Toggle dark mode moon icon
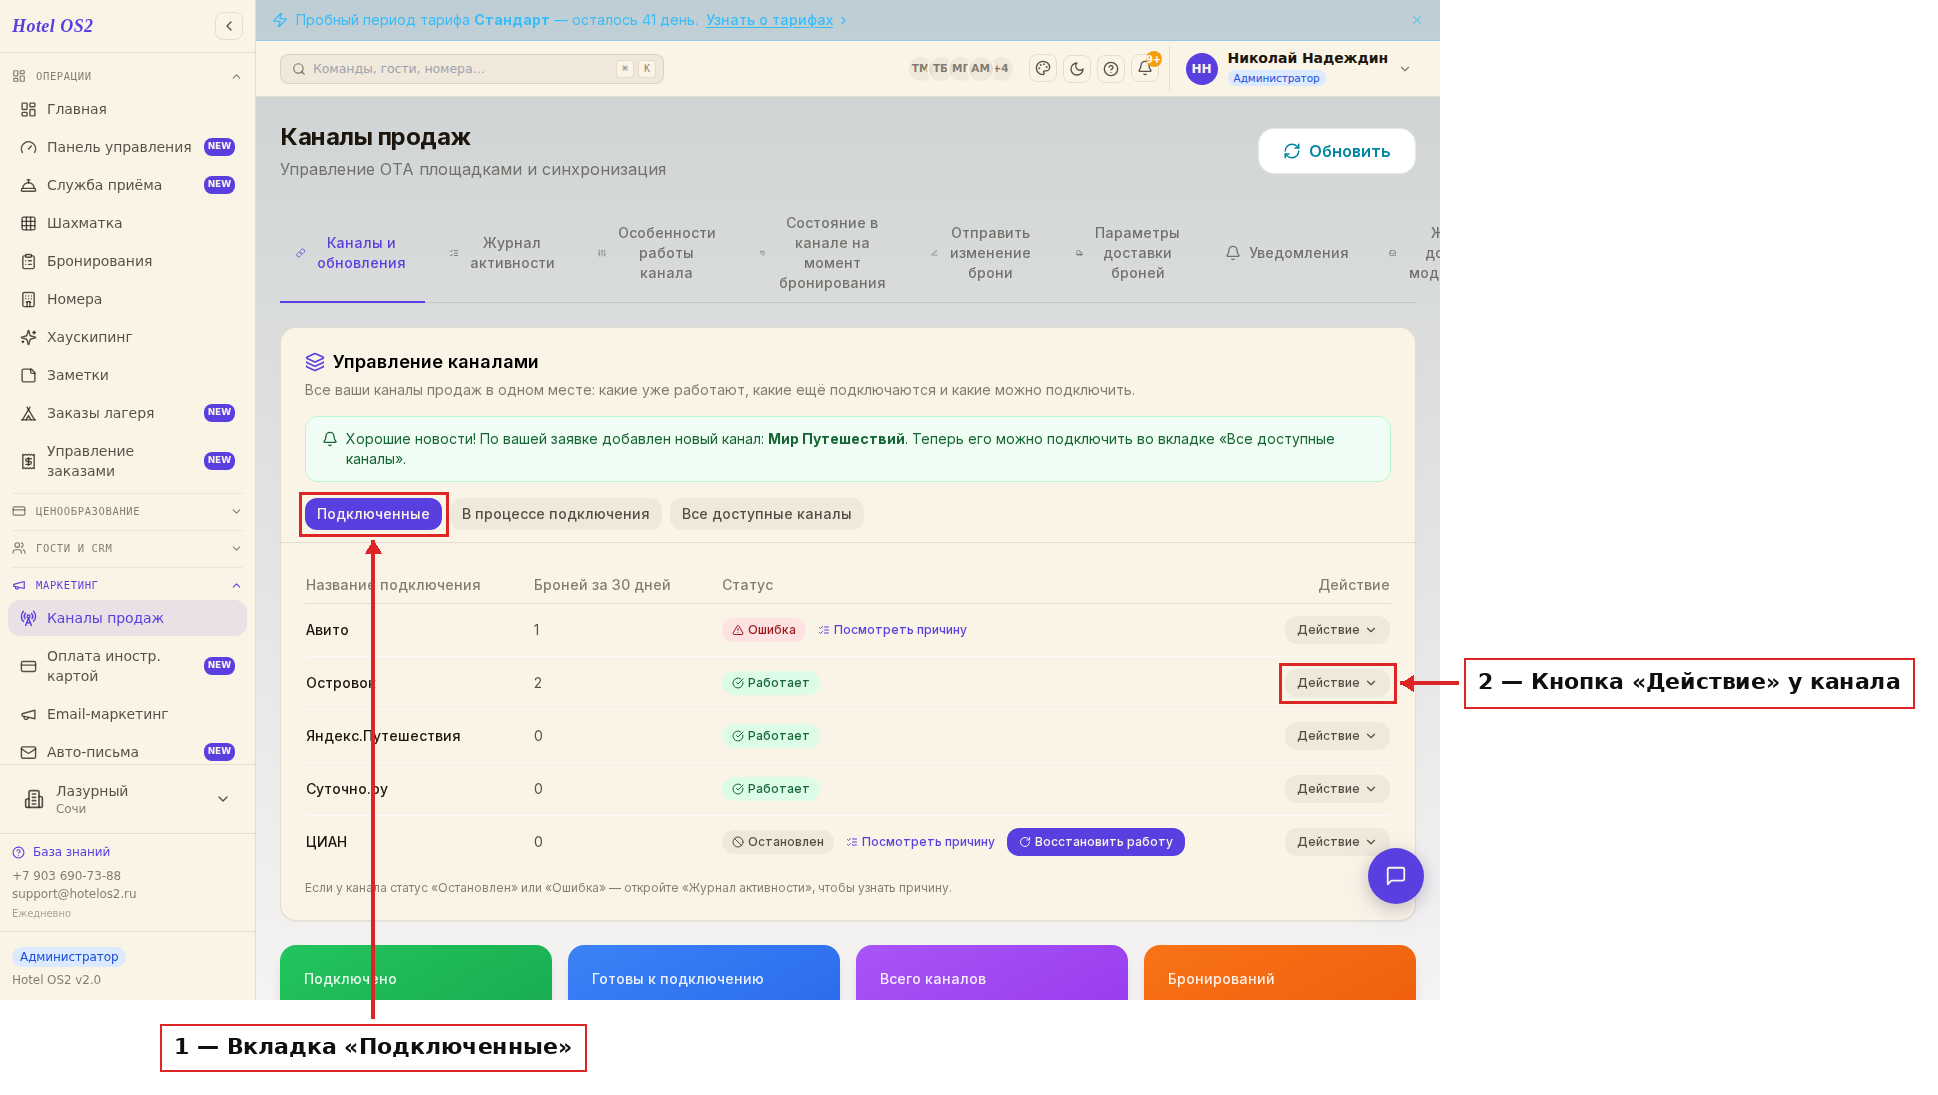Image resolution: width=1938 pixels, height=1095 pixels. coord(1077,69)
